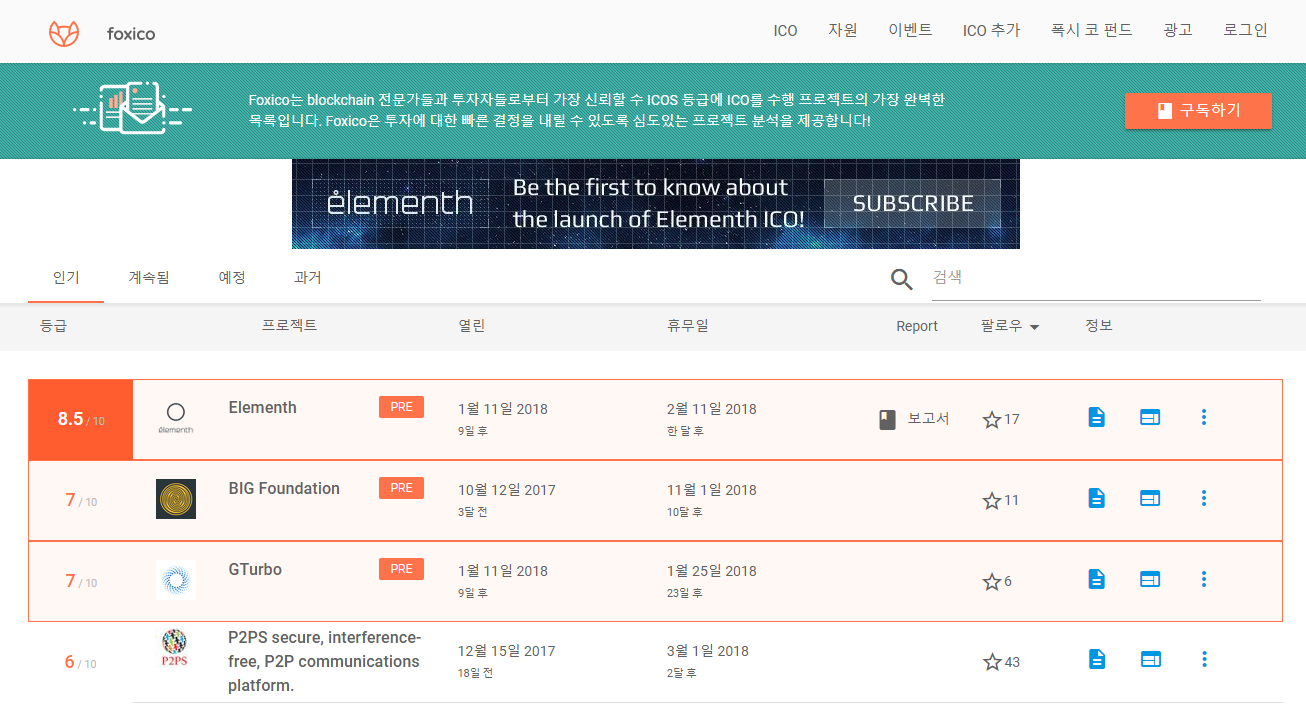Open Elementh three-dot more menu
The height and width of the screenshot is (716, 1306).
coord(1204,418)
